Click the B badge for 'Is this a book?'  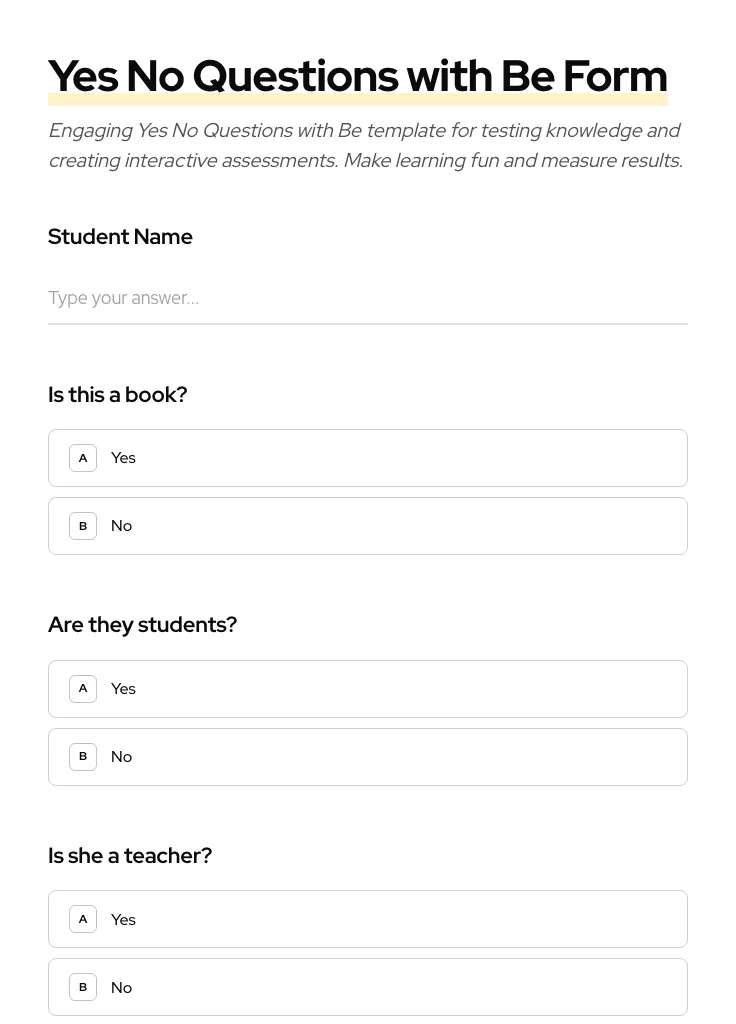(83, 525)
